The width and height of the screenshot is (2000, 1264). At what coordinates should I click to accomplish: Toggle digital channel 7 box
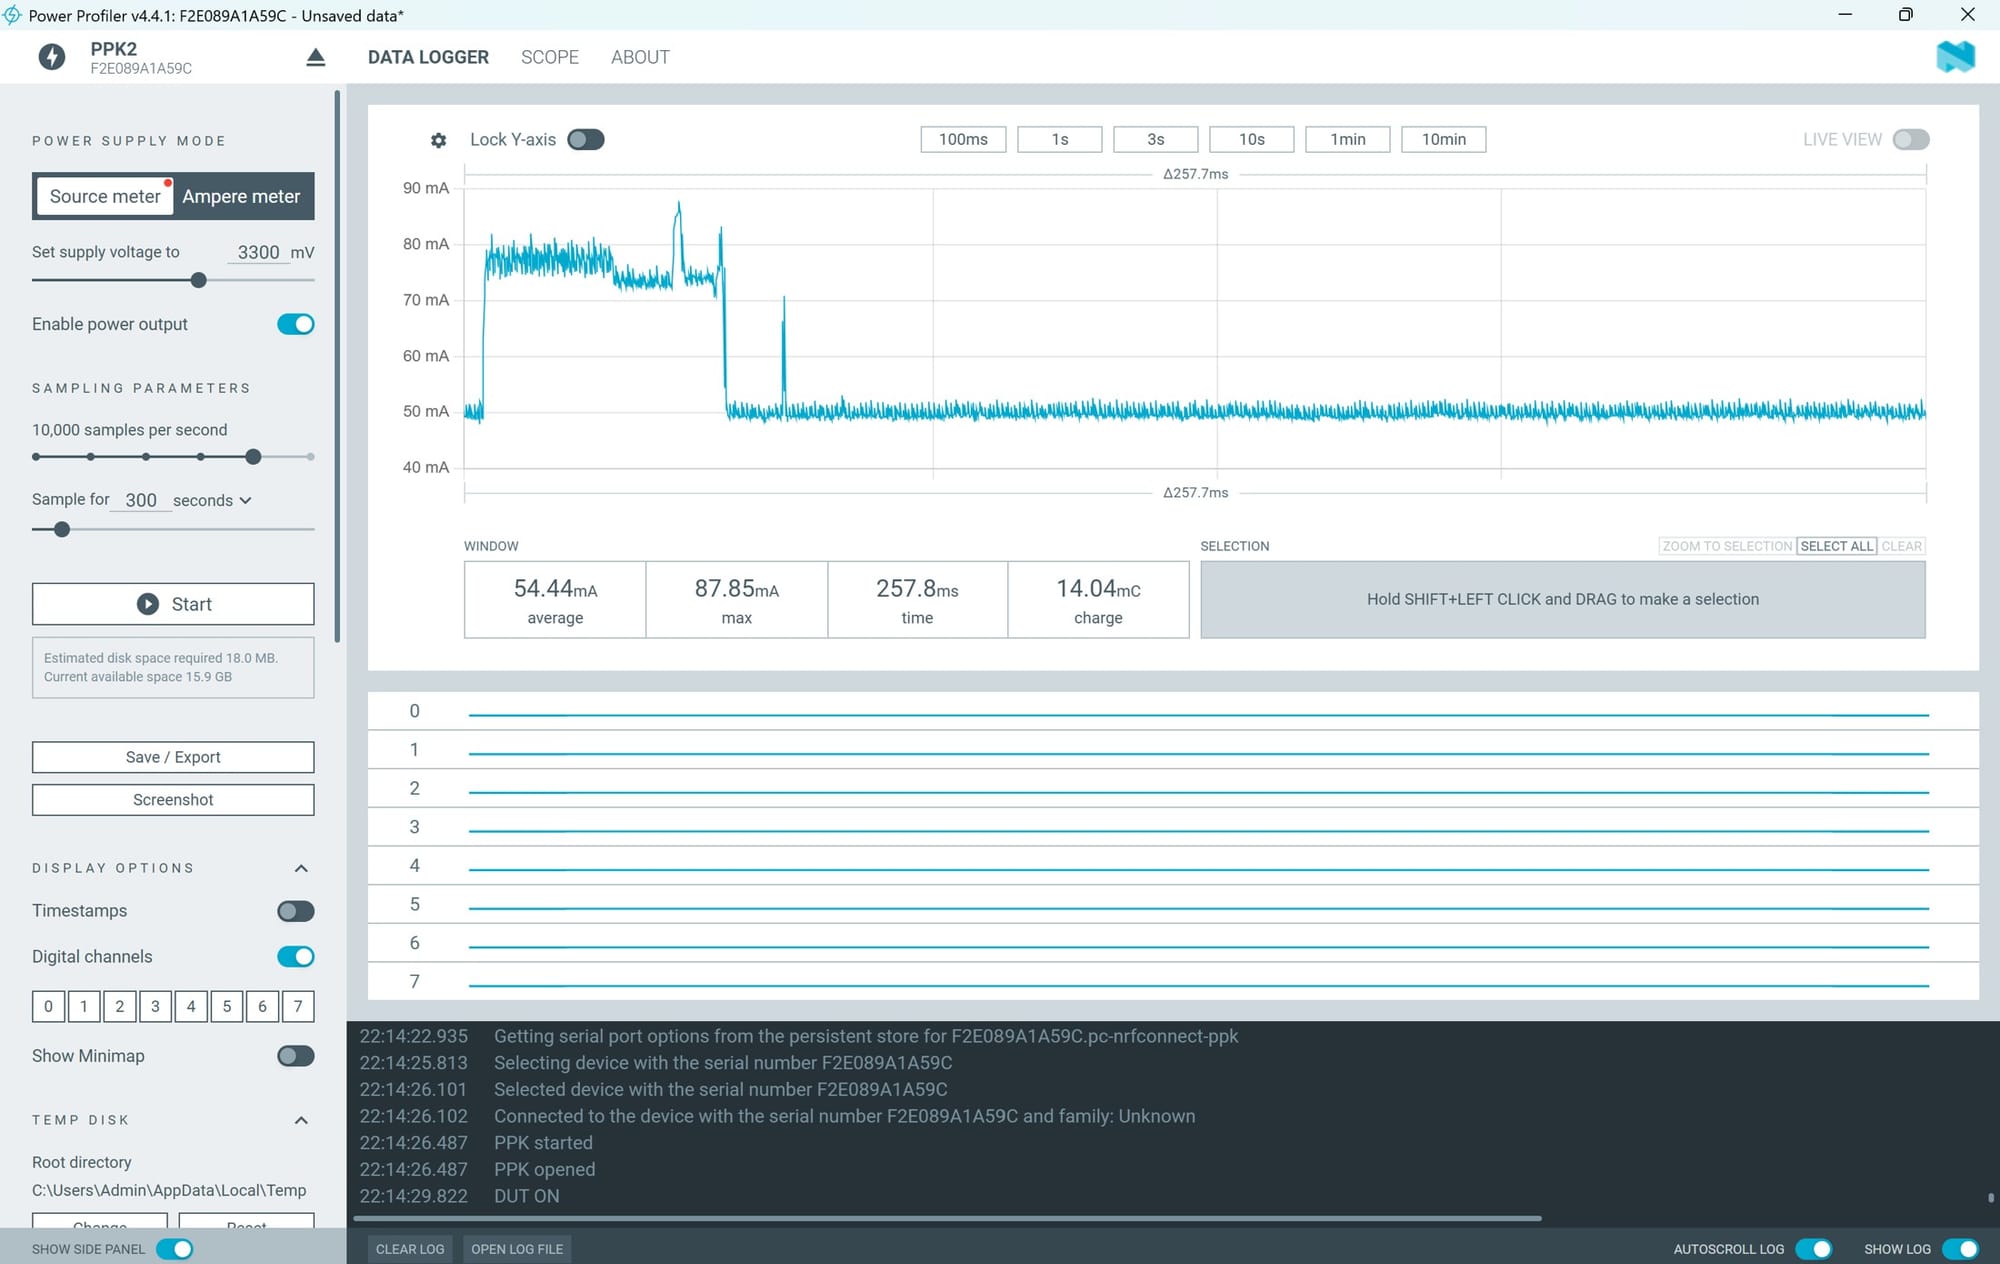pyautogui.click(x=298, y=1006)
